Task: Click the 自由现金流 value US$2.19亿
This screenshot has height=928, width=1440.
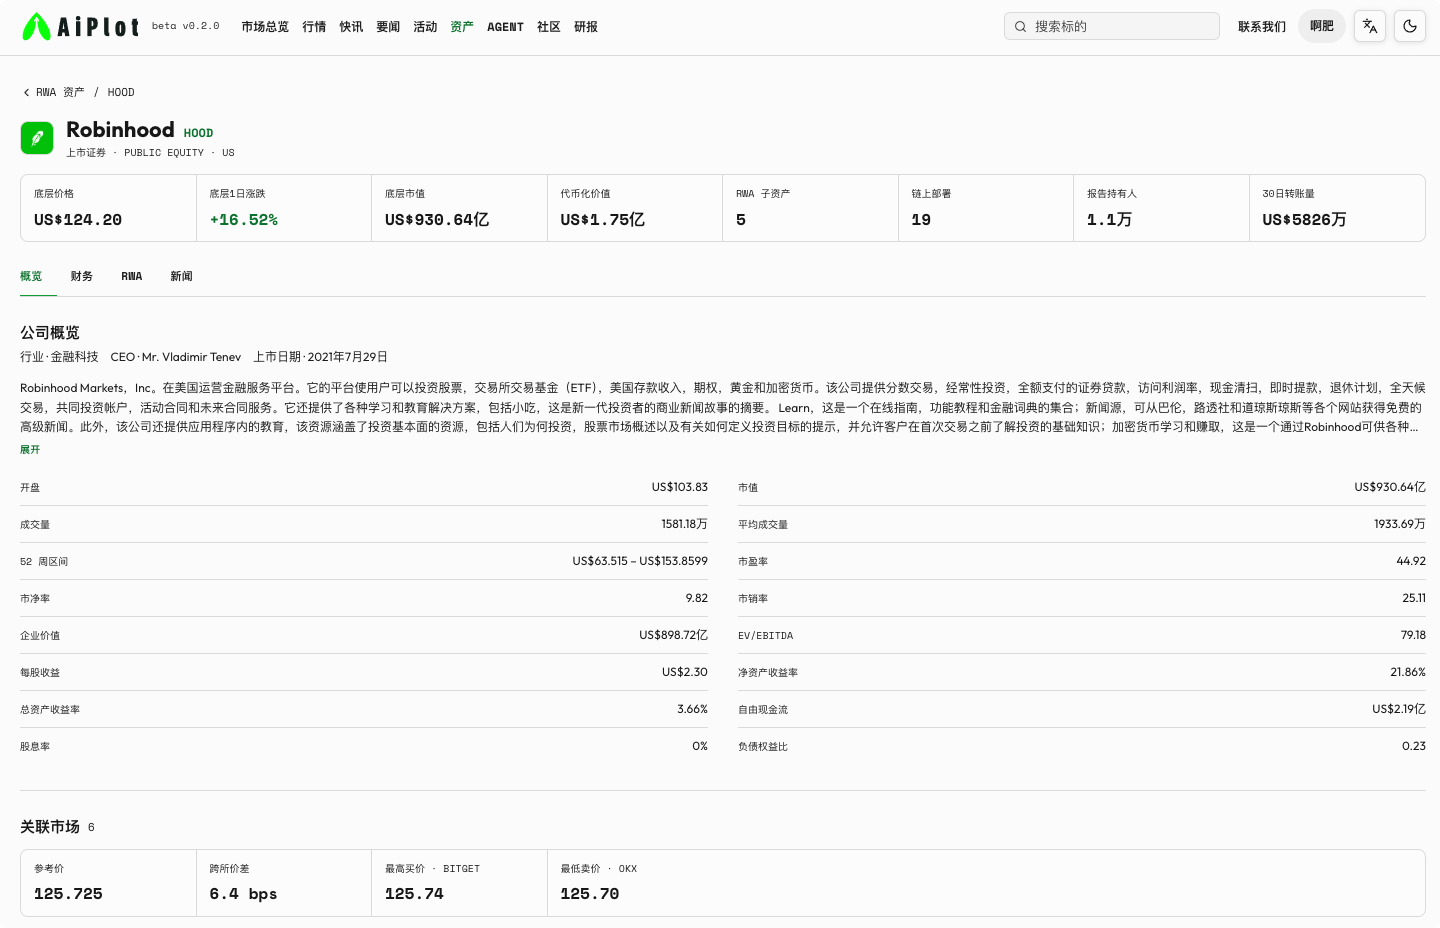Action: click(1399, 709)
